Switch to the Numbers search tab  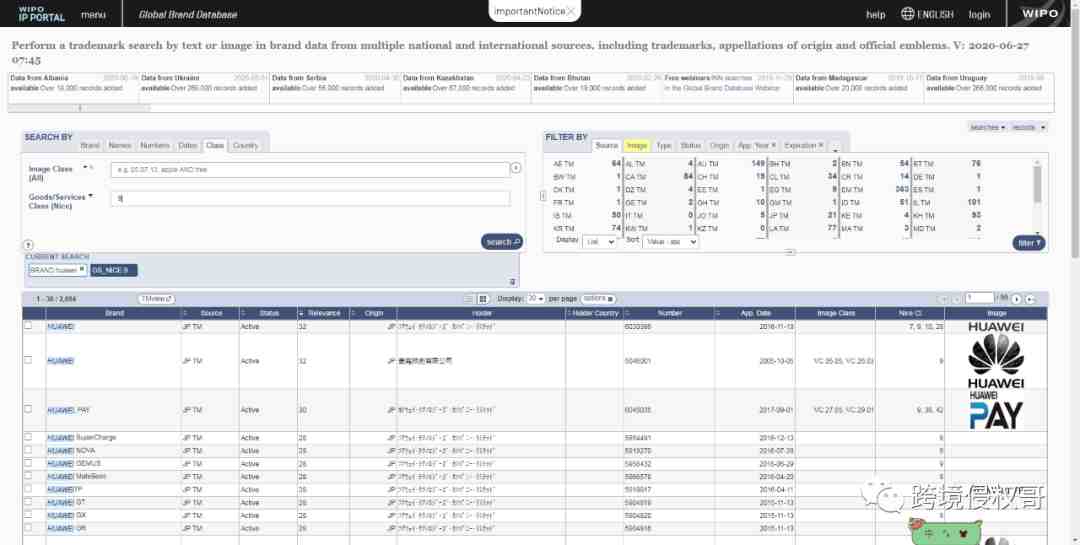154,145
